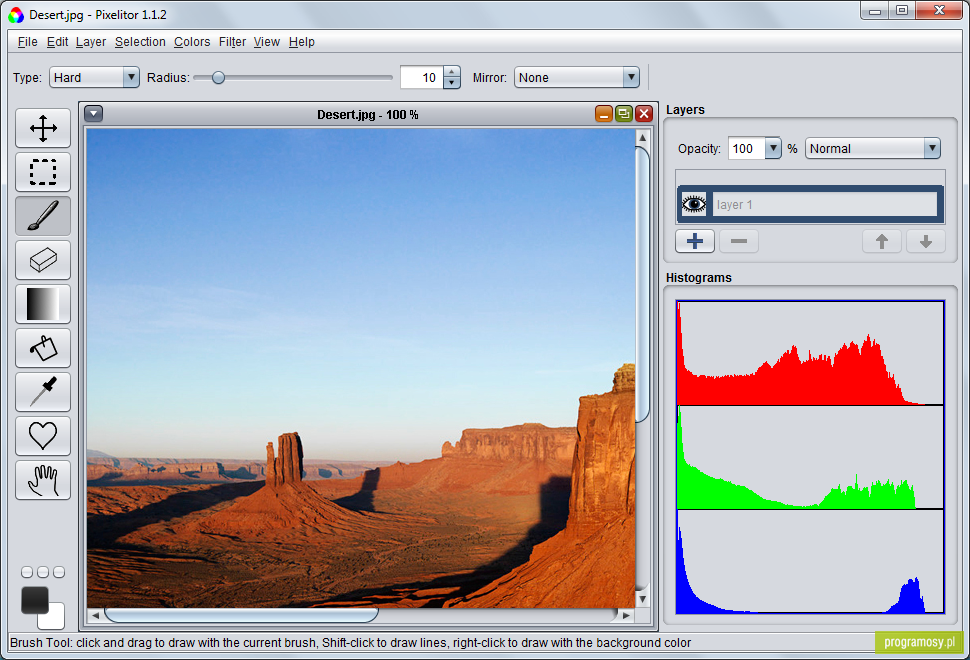Click the Radius value field
970x660 pixels.
(x=422, y=77)
